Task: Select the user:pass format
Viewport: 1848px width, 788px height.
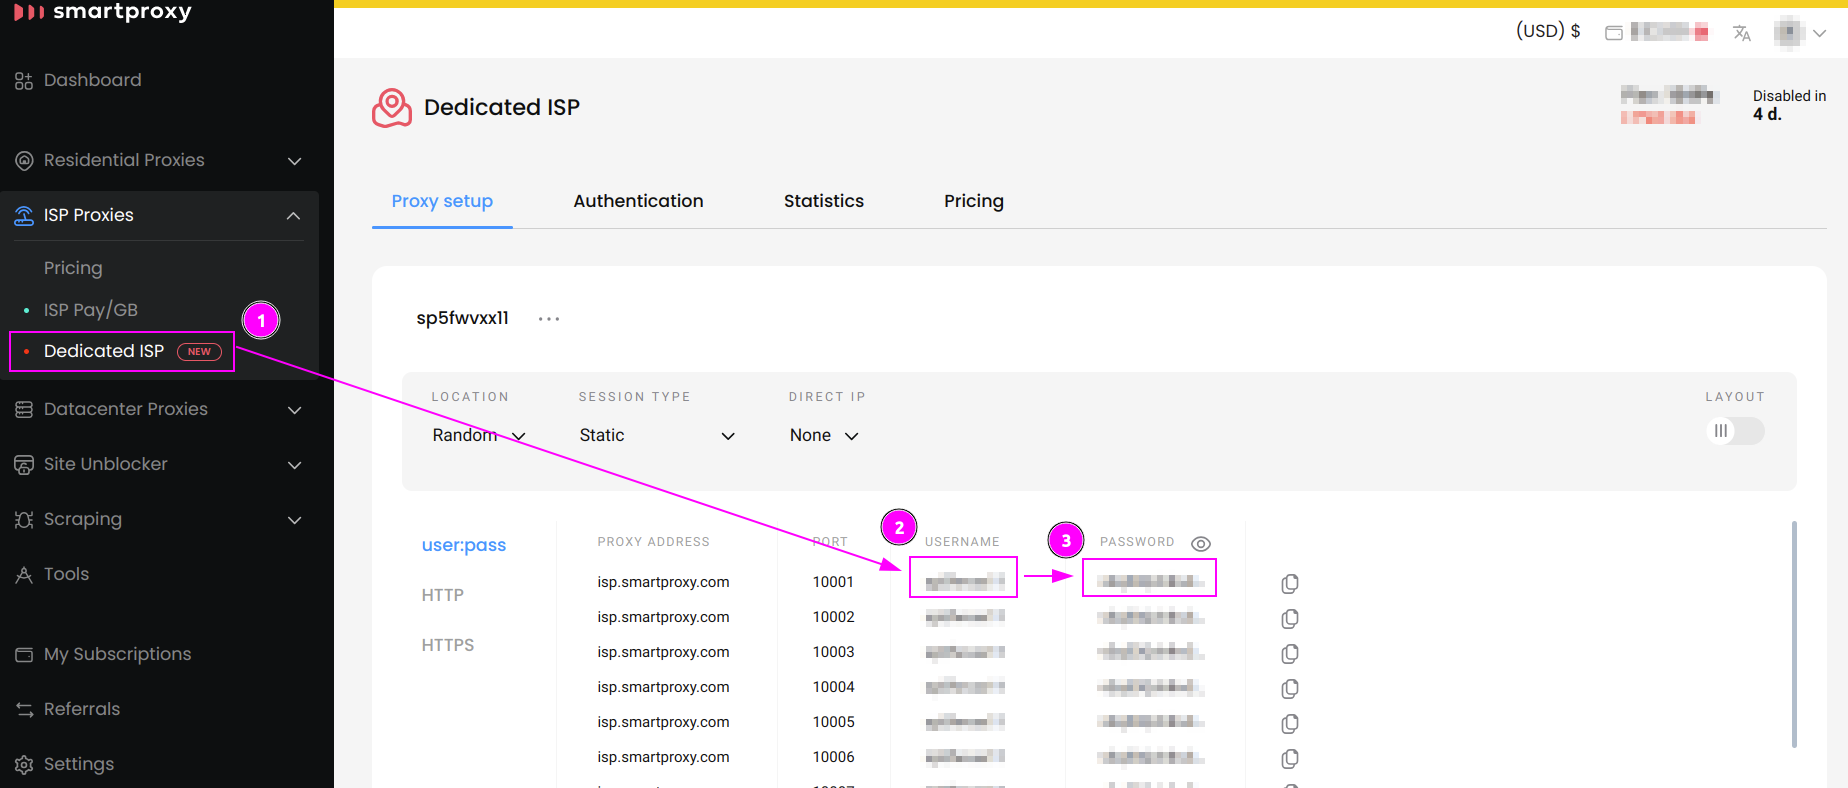Action: [x=464, y=545]
